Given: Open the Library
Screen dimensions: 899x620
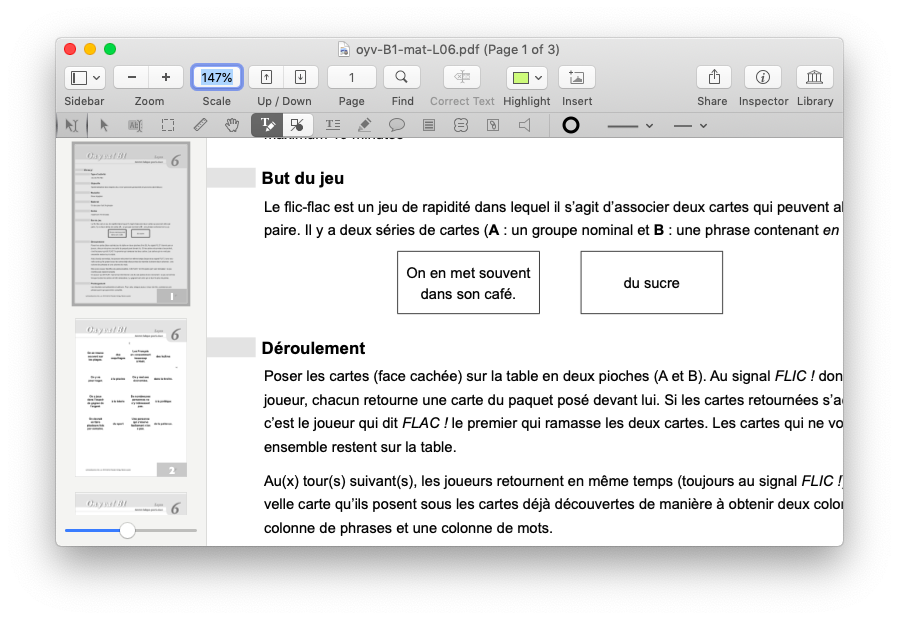Looking at the screenshot, I should click(815, 77).
